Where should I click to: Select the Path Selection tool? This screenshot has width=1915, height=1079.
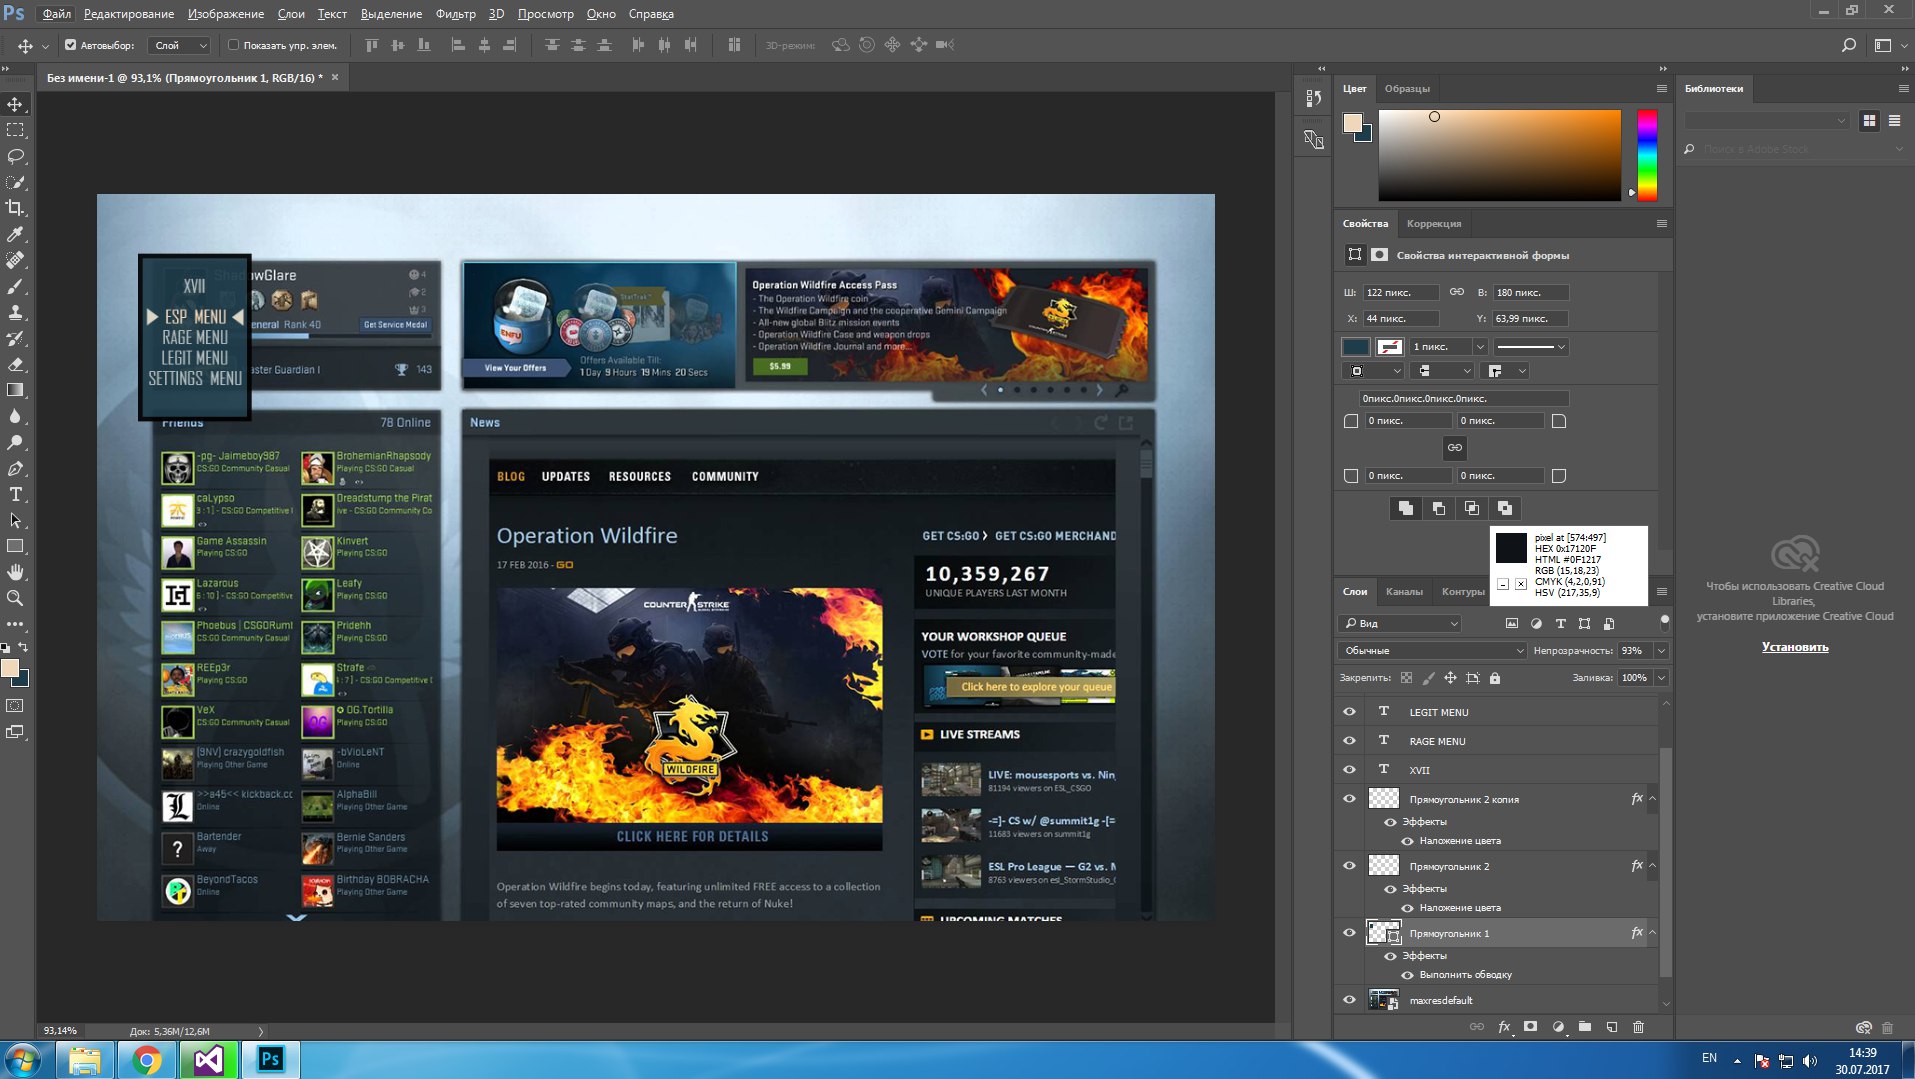(15, 520)
